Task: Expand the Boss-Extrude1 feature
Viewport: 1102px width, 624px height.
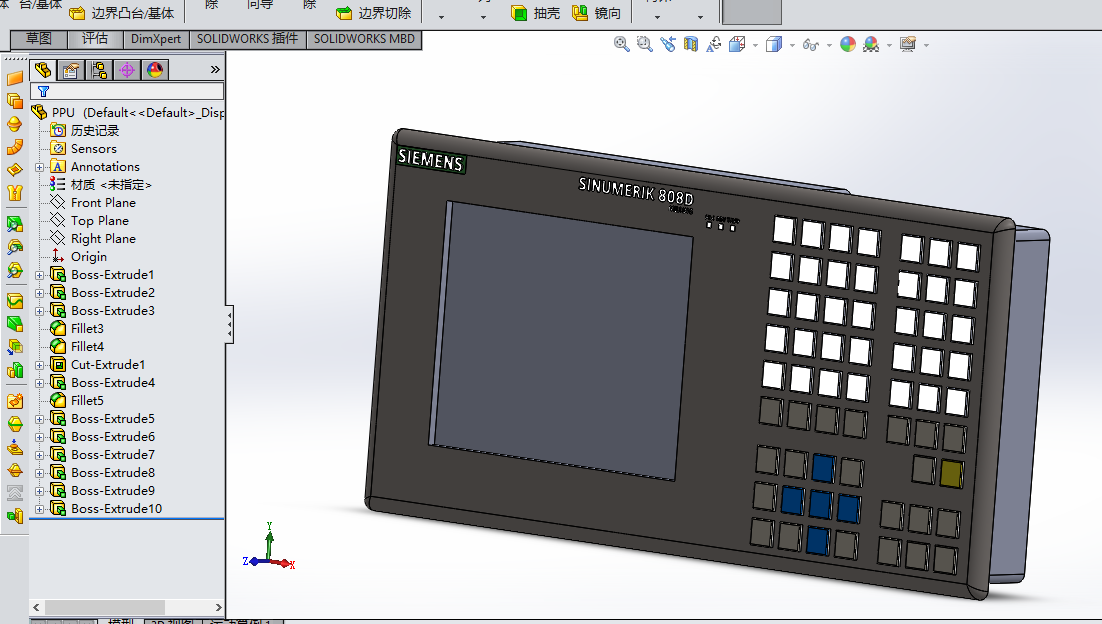Action: pyautogui.click(x=39, y=275)
